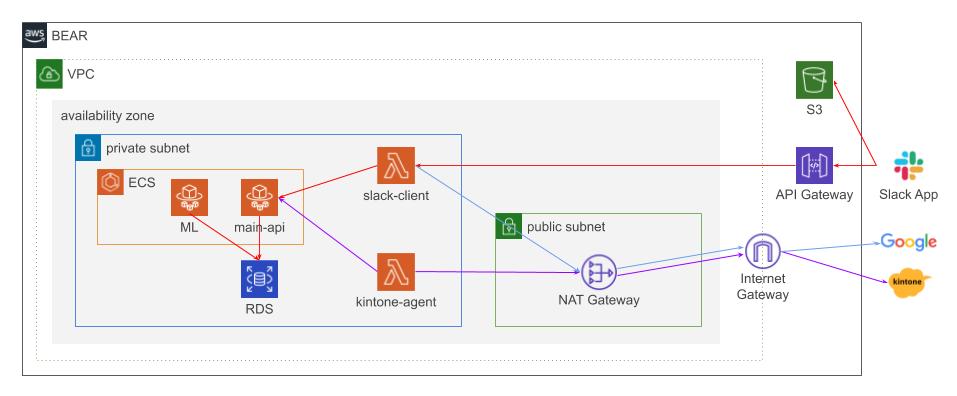The image size is (957, 396).
Task: Click the BEAR account label
Action: pyautogui.click(x=70, y=35)
